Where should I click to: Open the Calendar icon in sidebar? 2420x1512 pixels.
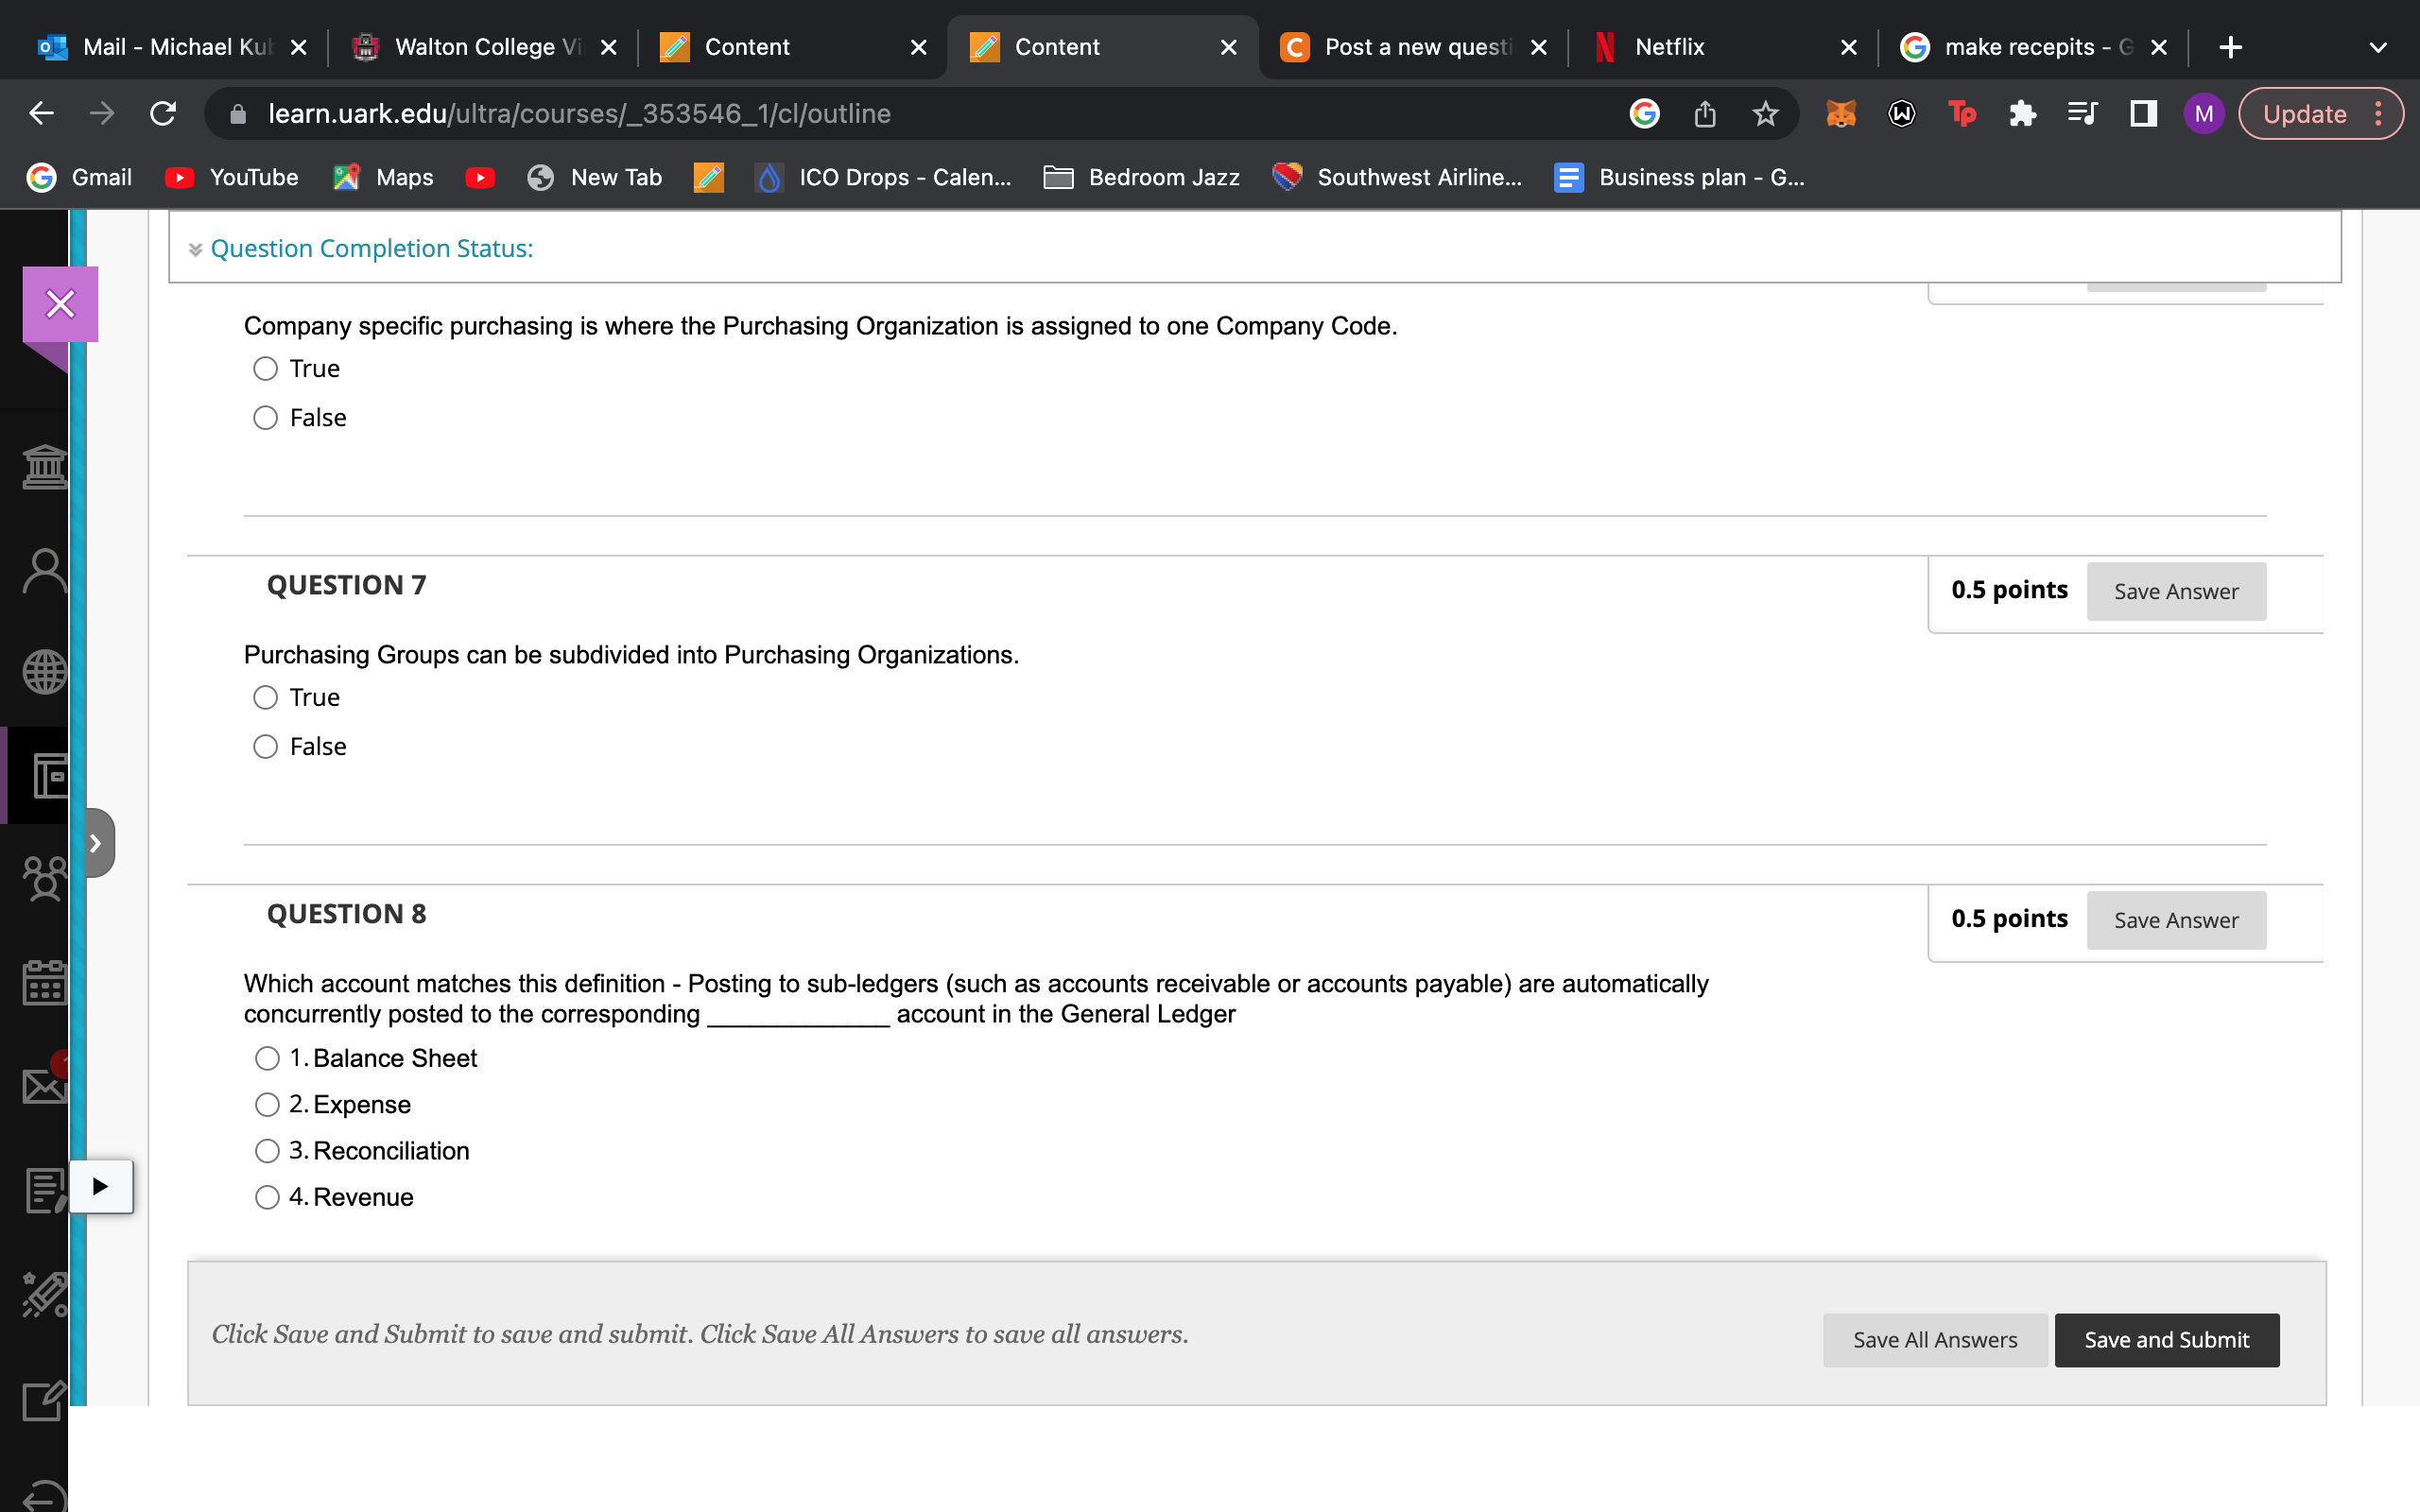[x=44, y=982]
